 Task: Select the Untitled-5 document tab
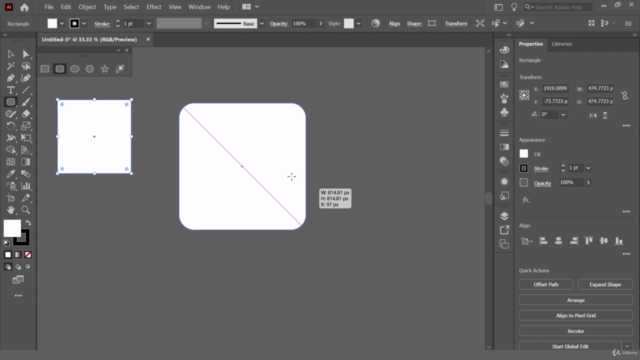point(89,40)
